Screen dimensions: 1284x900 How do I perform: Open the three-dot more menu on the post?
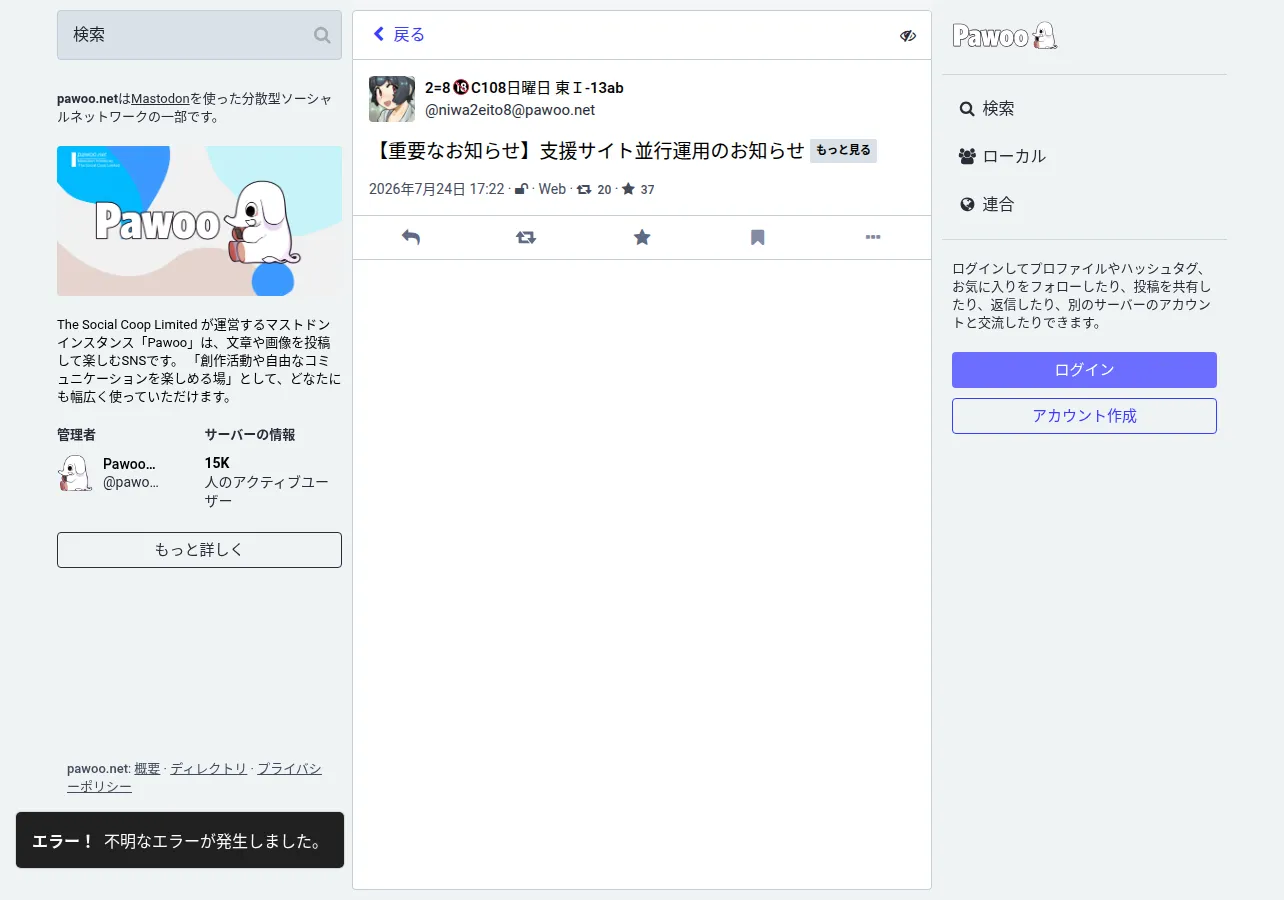click(x=873, y=237)
